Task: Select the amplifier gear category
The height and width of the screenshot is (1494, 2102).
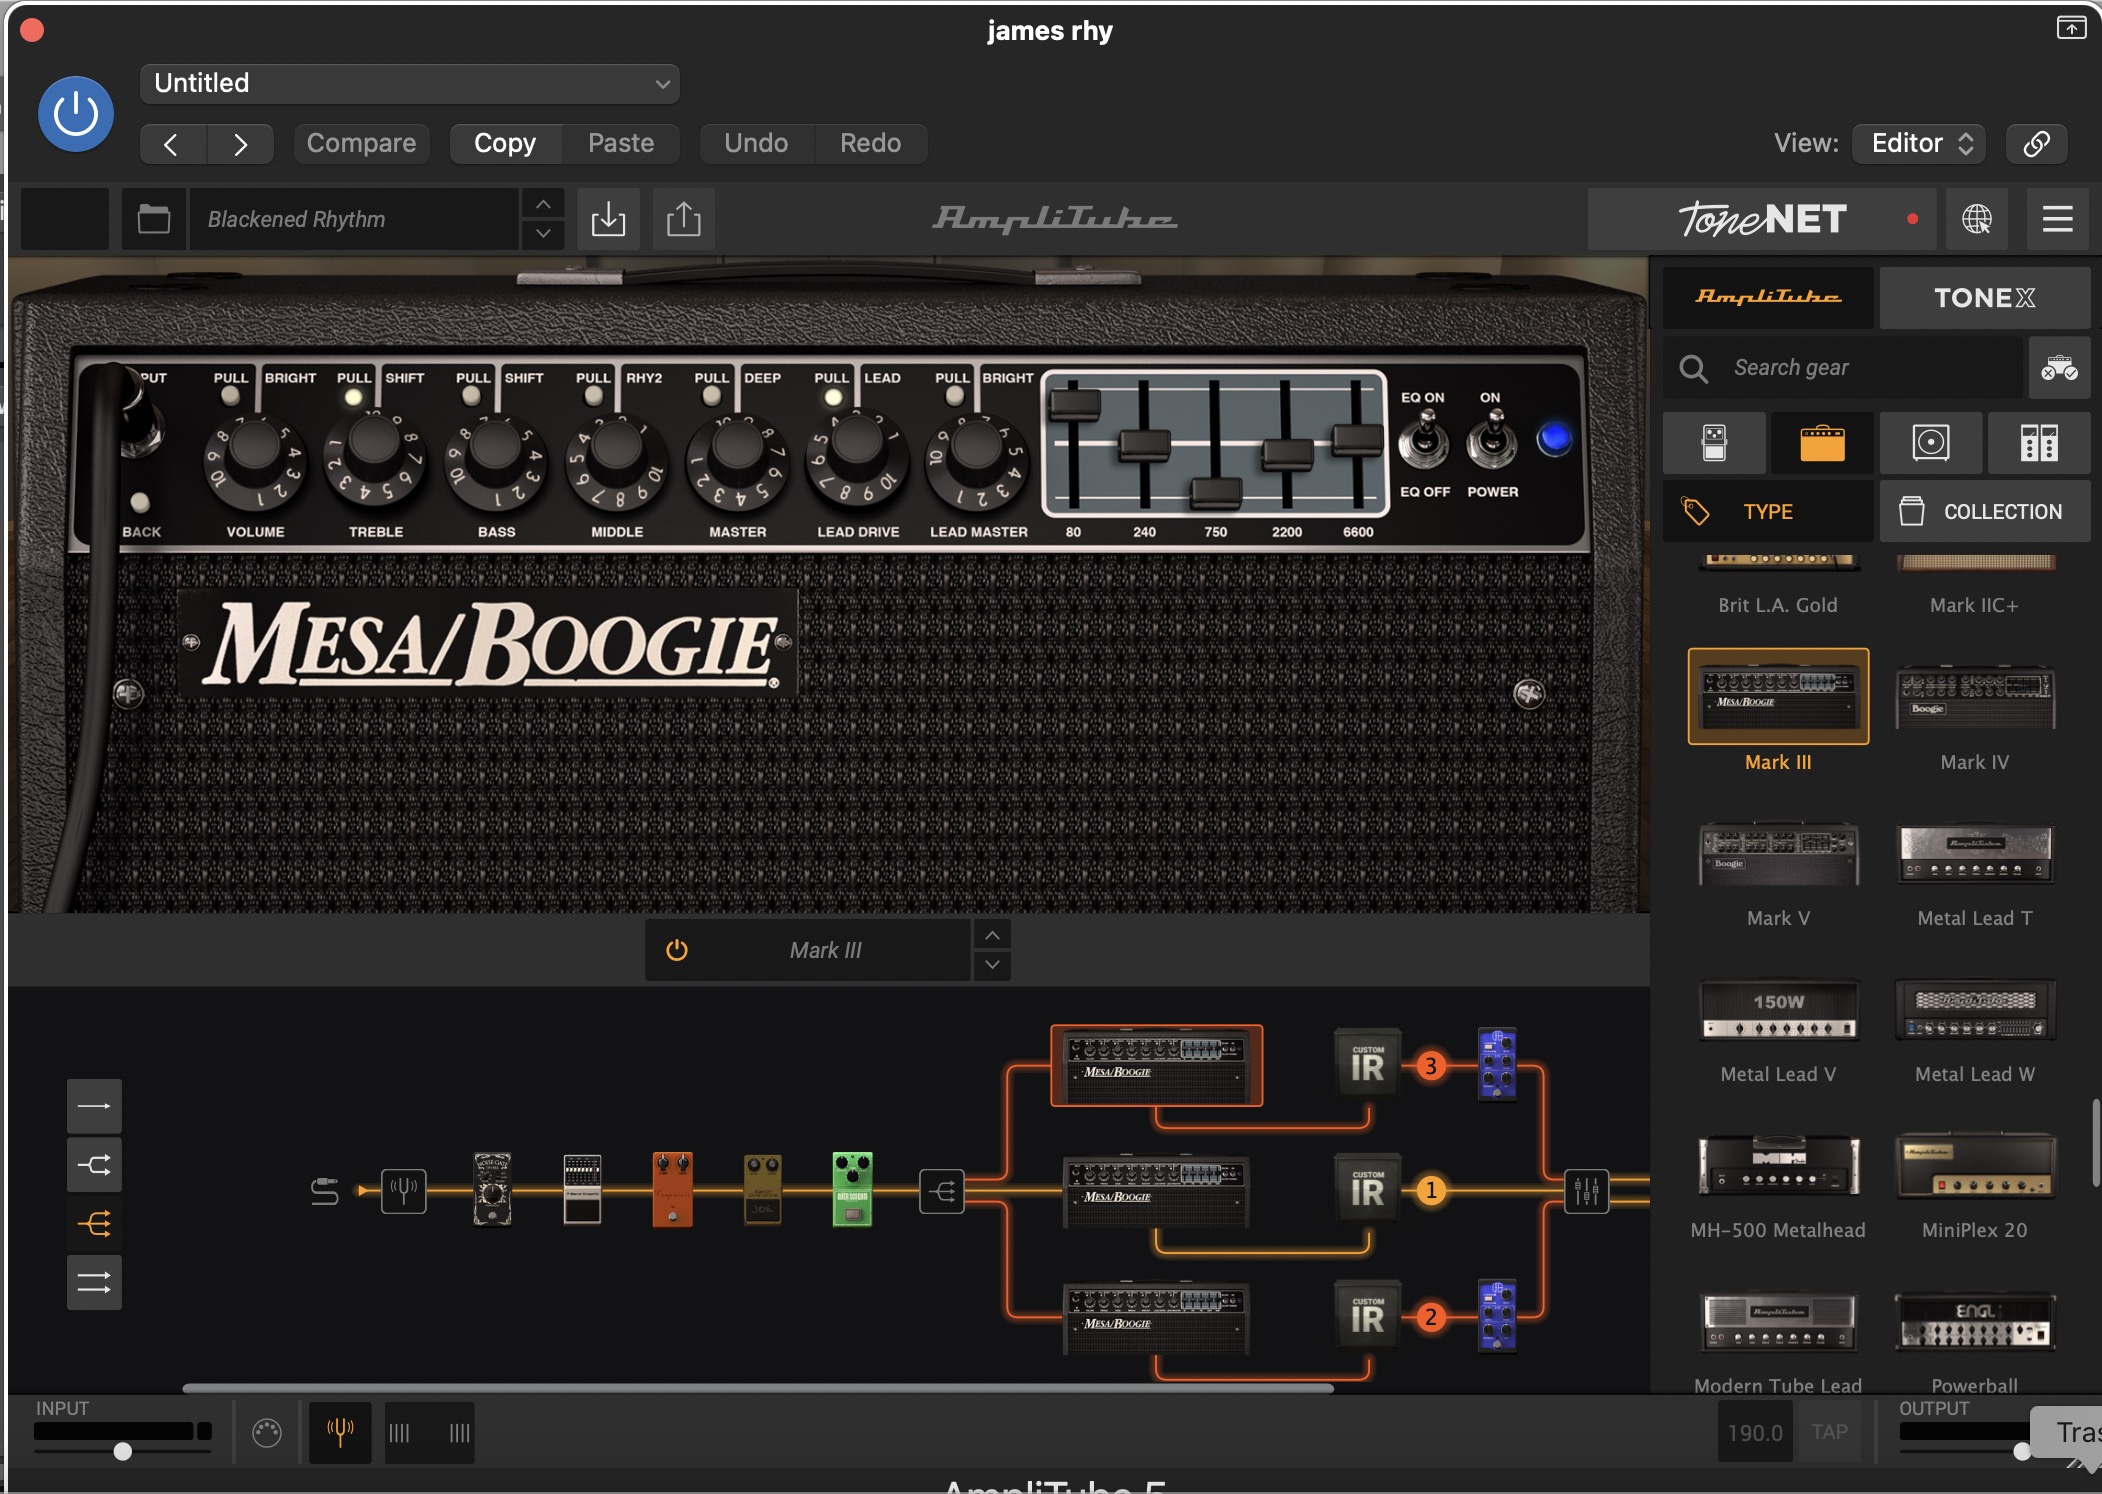Action: point(1822,443)
